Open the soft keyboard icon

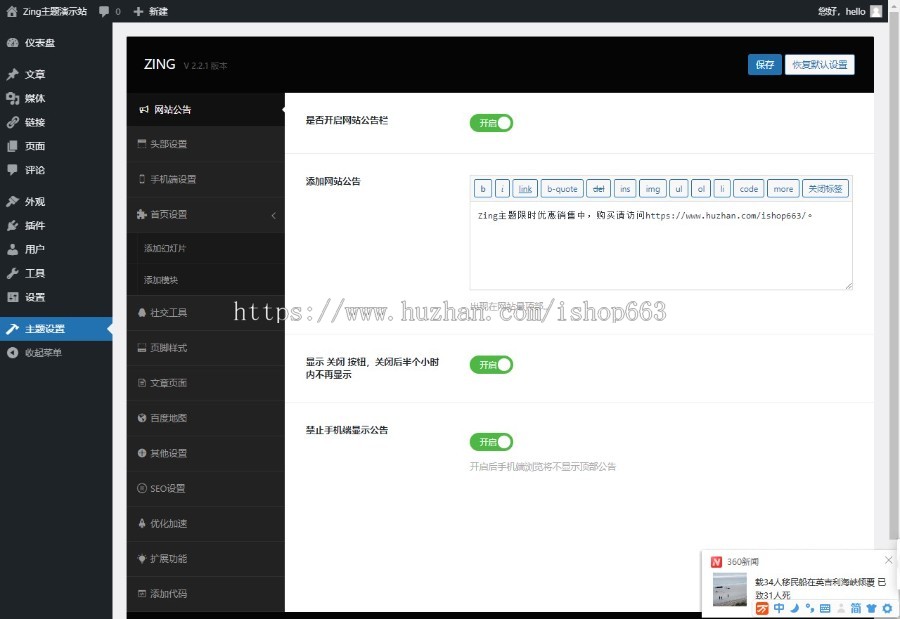click(x=825, y=608)
